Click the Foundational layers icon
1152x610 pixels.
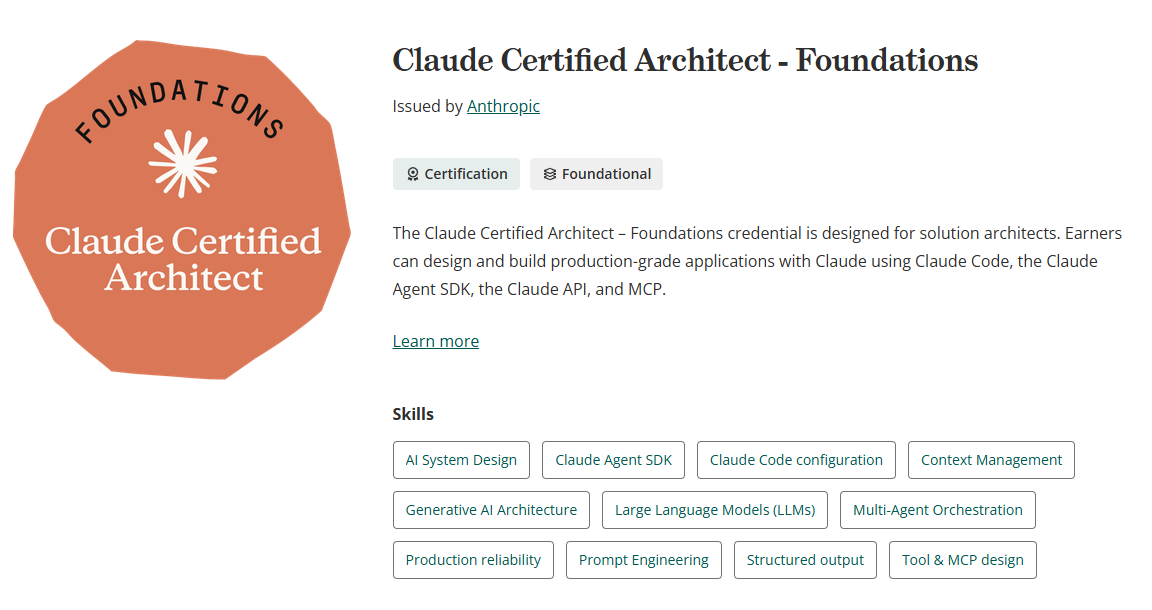coord(550,174)
